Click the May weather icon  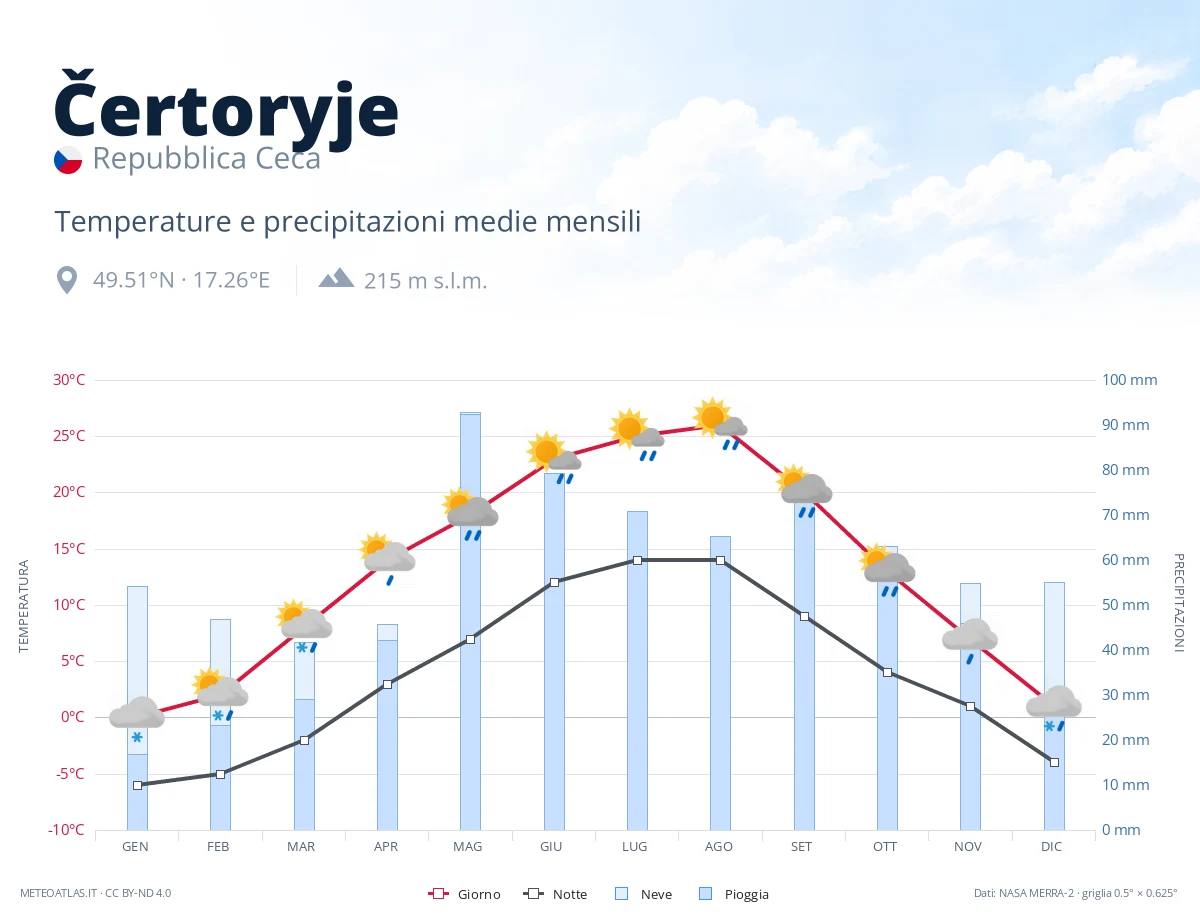coord(470,515)
